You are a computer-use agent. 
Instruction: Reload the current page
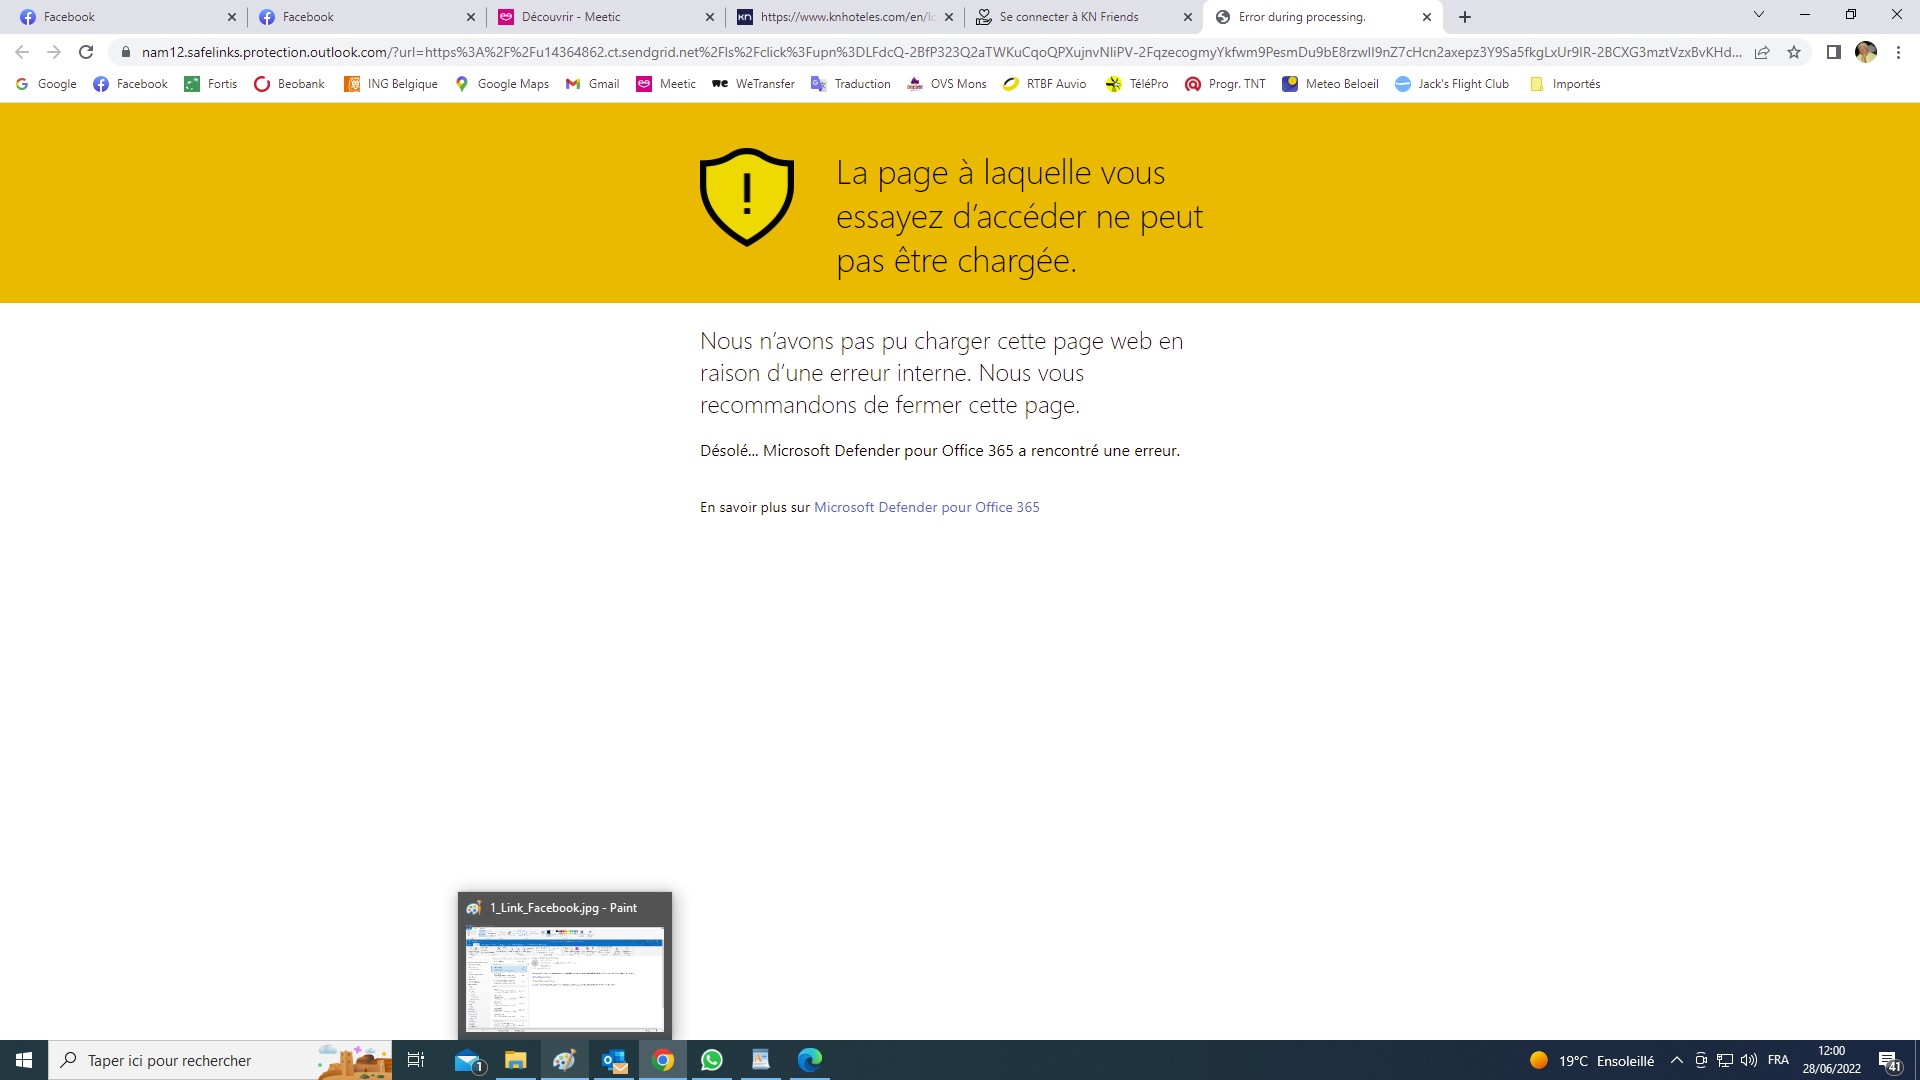pos(86,52)
